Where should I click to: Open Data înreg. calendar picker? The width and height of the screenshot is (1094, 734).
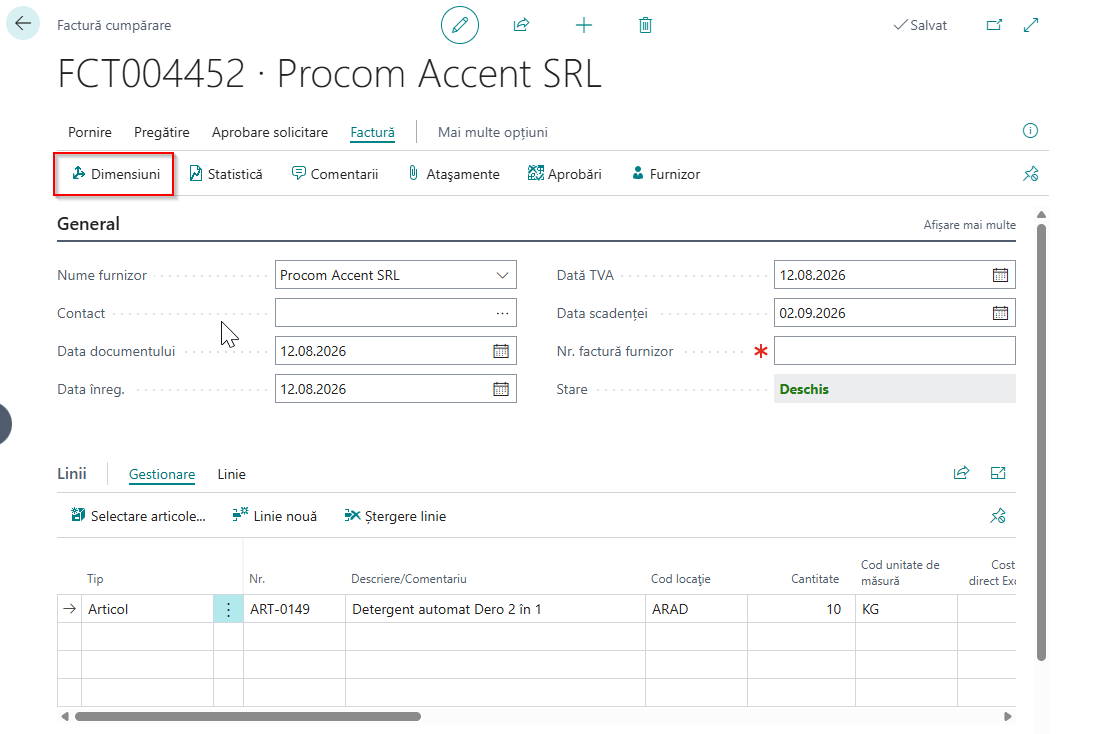click(x=501, y=389)
